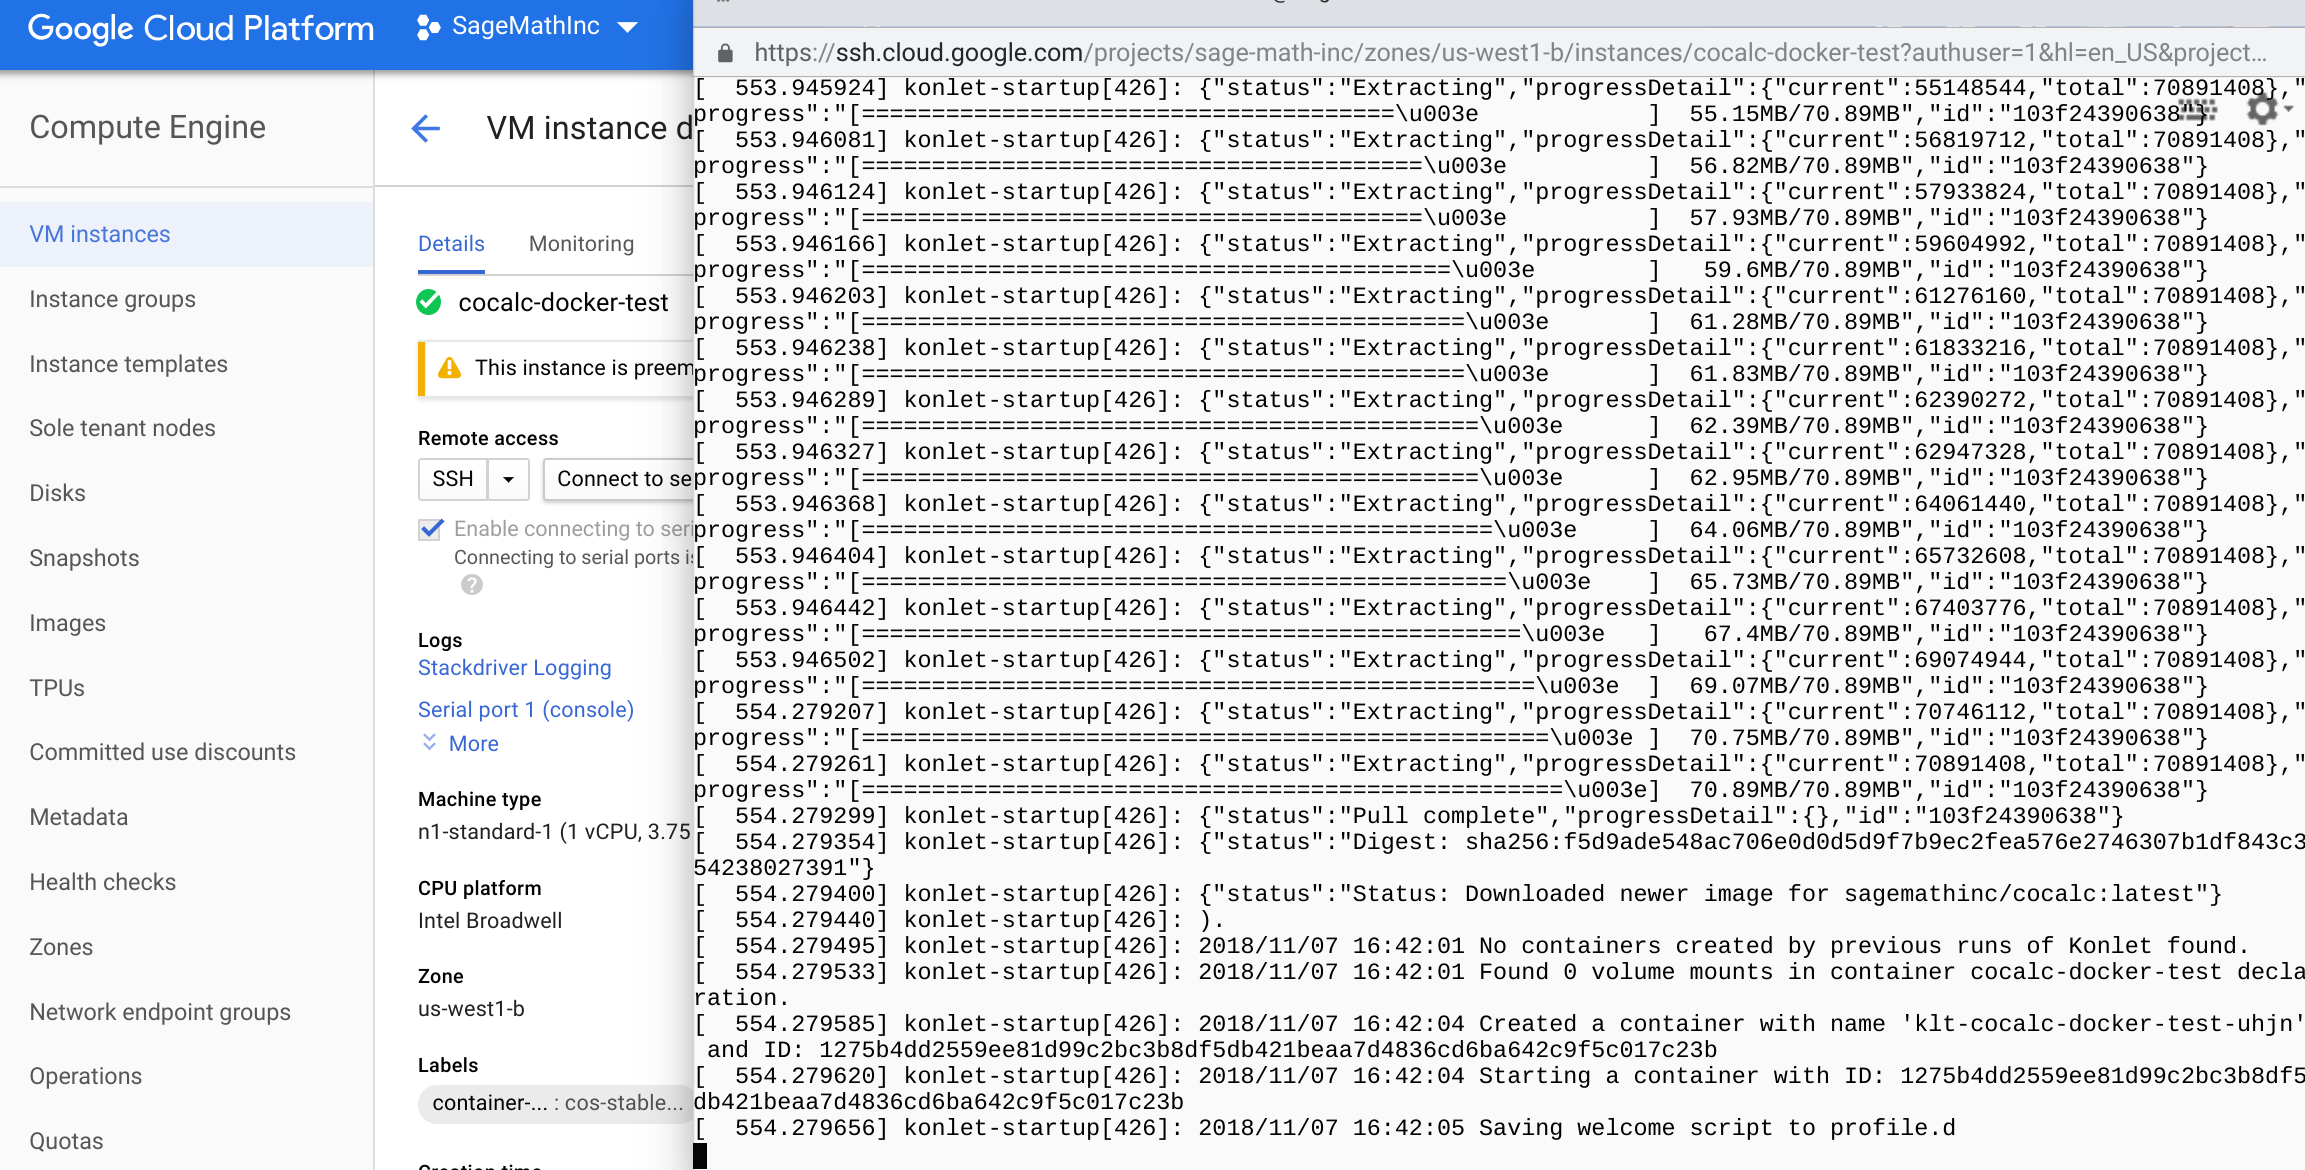Image resolution: width=2305 pixels, height=1170 pixels.
Task: Click the SageMathInc project hexagon icon
Action: point(428,27)
